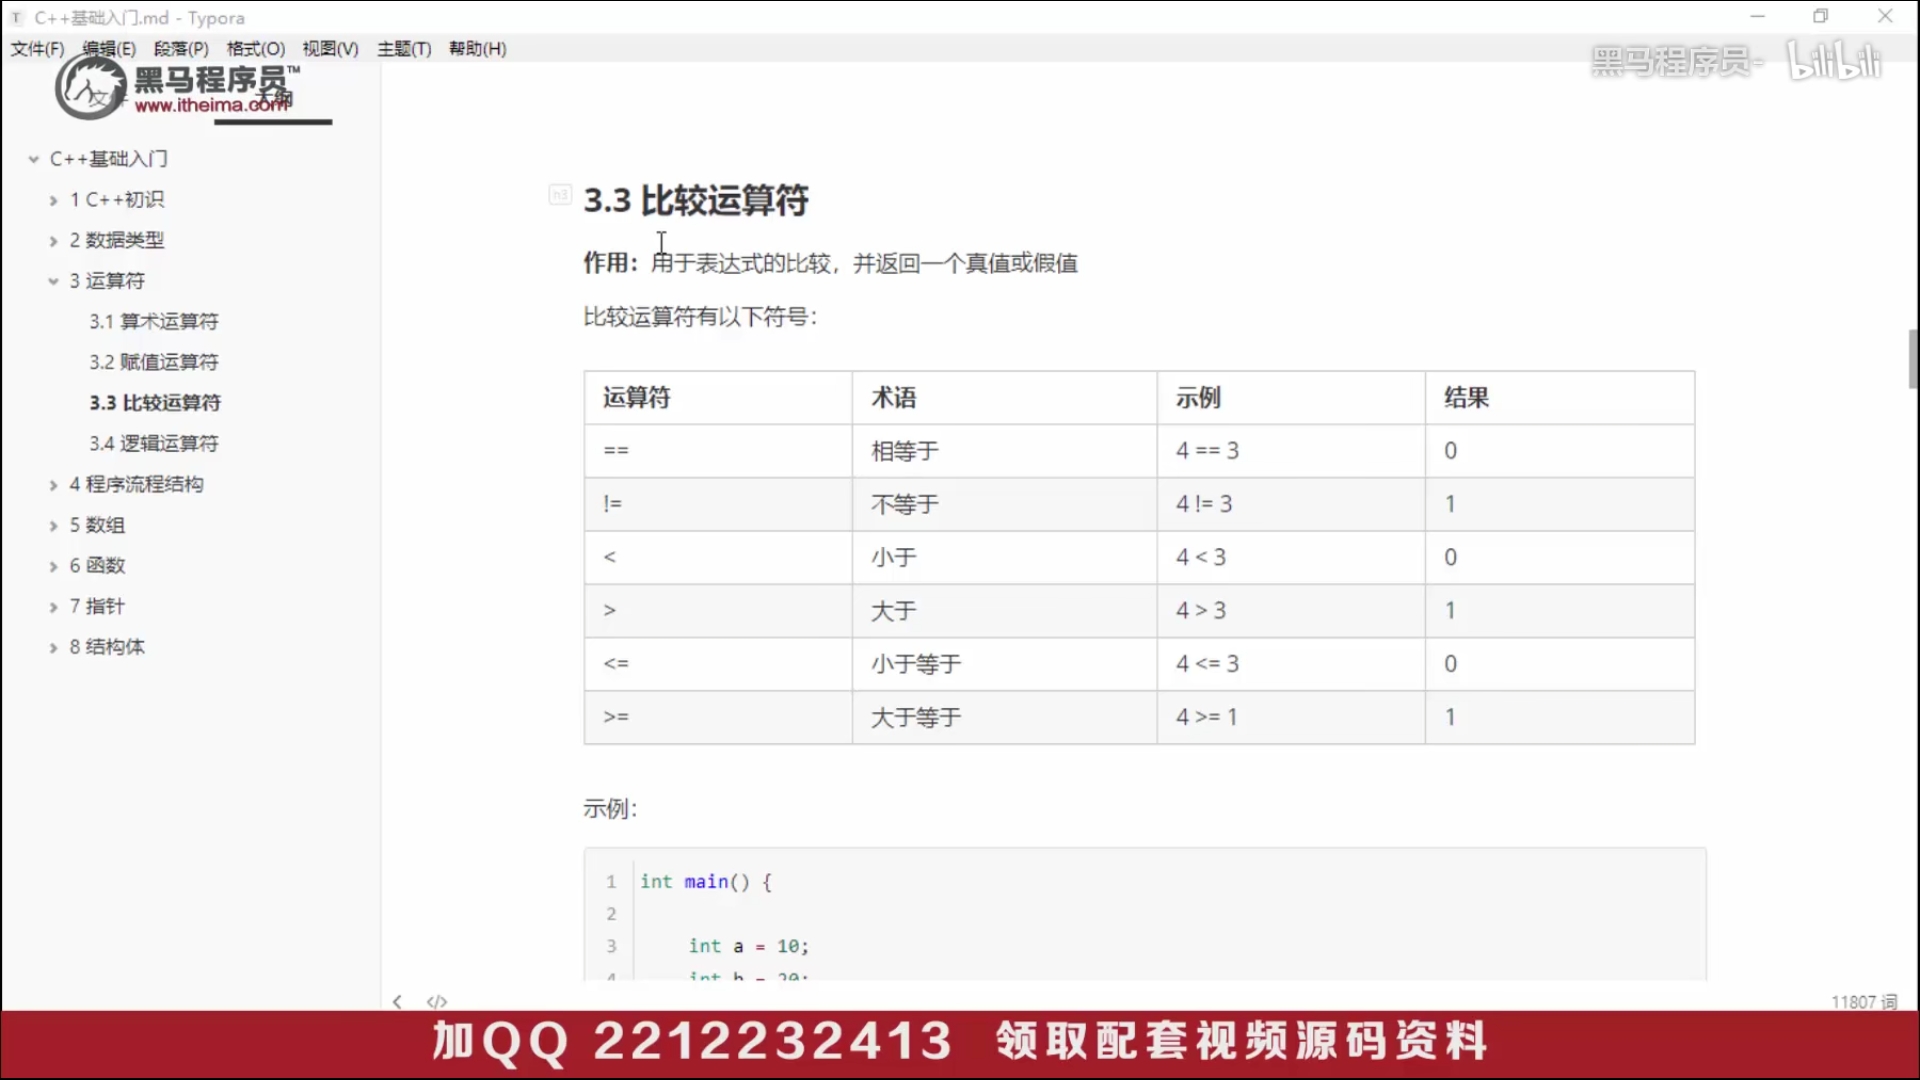Expand the 8 结构体 section
Image resolution: width=1920 pixels, height=1080 pixels.
(x=52, y=647)
